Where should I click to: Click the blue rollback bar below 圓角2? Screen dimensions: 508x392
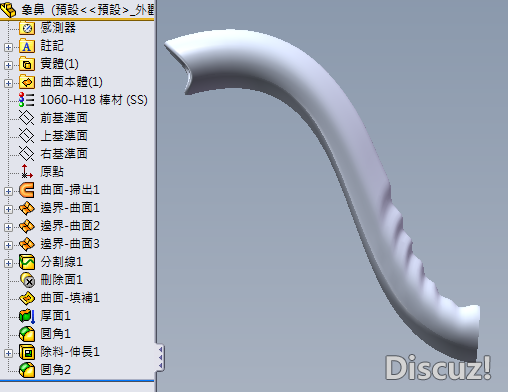click(x=77, y=380)
